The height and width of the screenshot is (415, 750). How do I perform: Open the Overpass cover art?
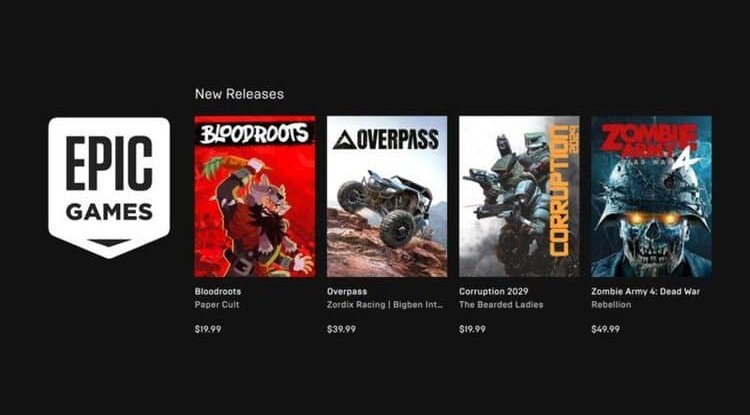click(387, 196)
